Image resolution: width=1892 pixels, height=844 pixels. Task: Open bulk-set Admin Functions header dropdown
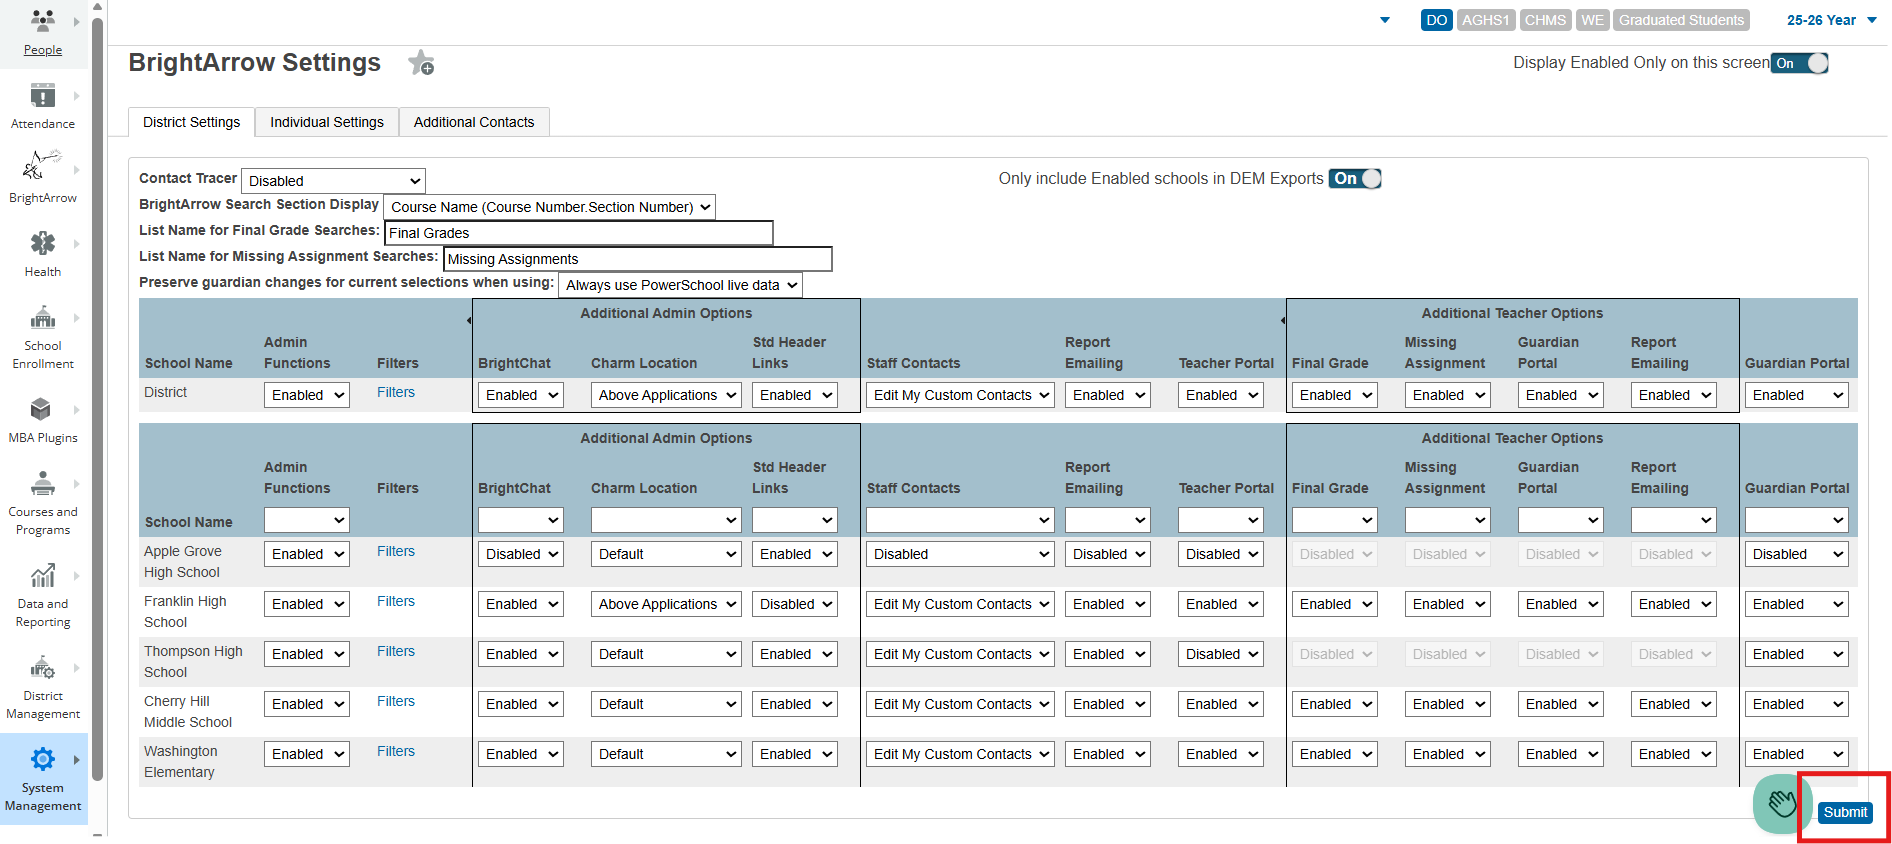point(307,520)
